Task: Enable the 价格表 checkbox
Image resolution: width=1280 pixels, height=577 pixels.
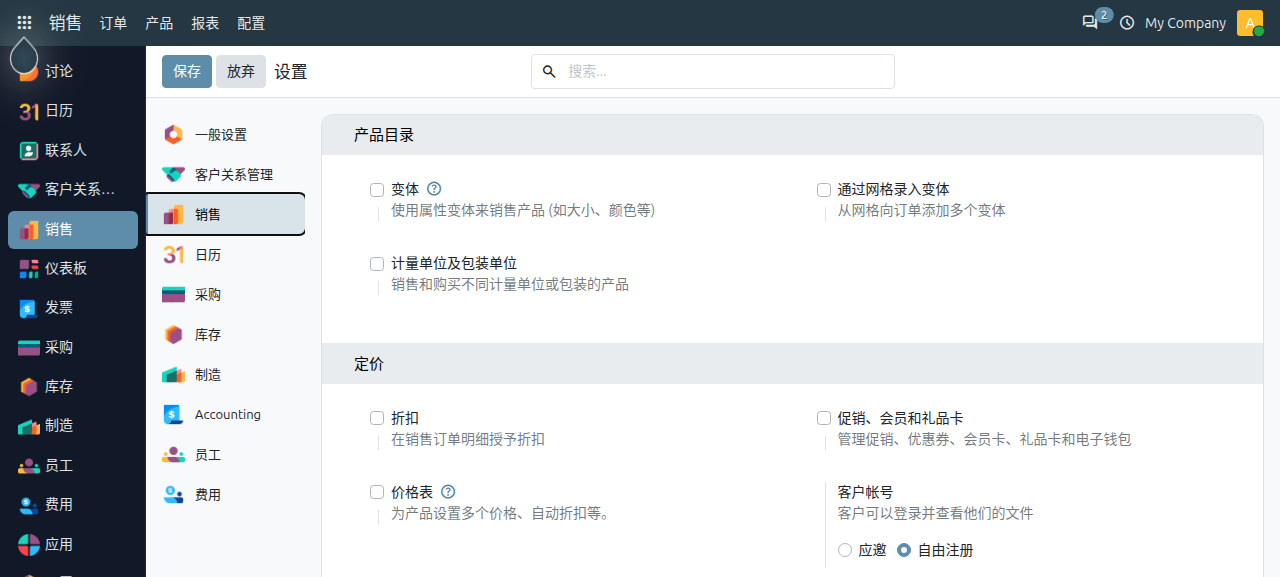Action: point(377,492)
